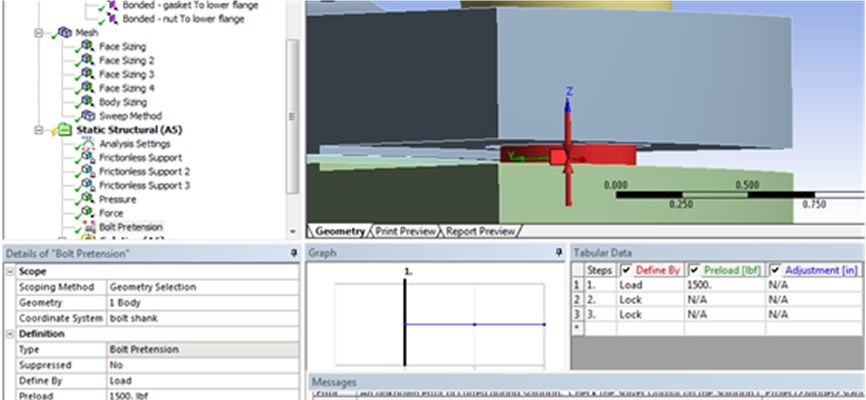Collapse the Definition section in Details
Viewport: 866px width, 400px height.
coord(9,334)
